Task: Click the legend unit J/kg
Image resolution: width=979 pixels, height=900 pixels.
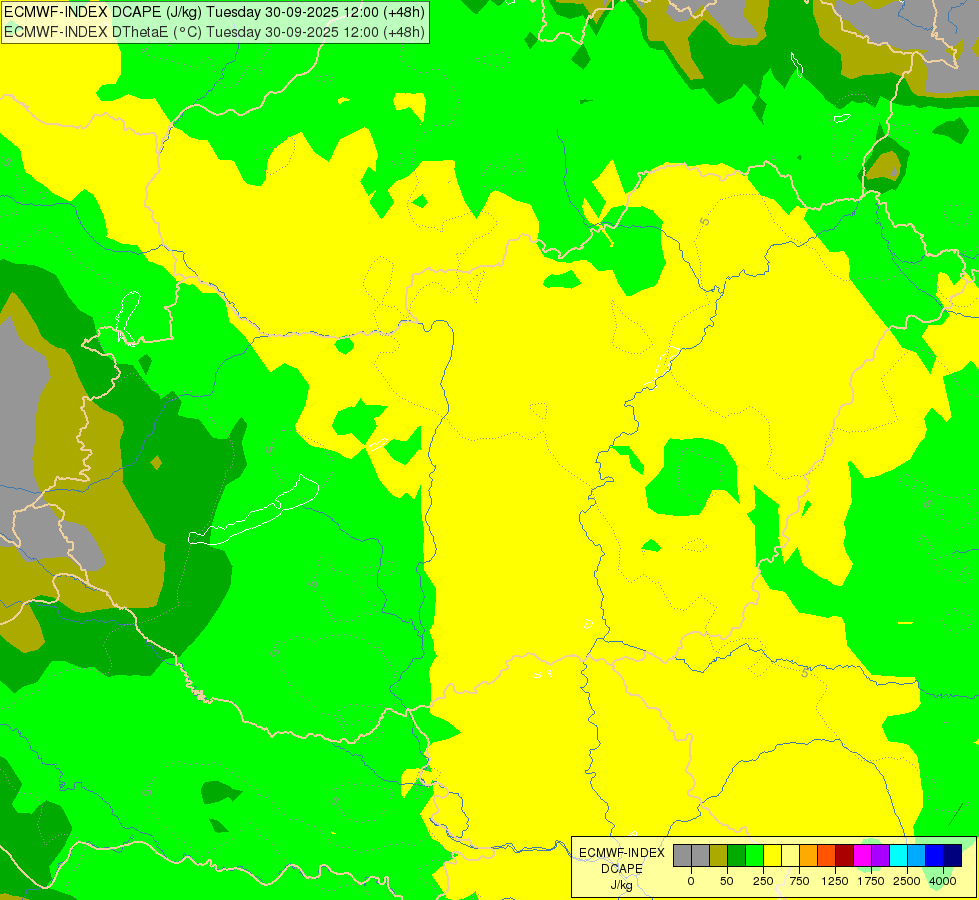Action: tap(622, 885)
